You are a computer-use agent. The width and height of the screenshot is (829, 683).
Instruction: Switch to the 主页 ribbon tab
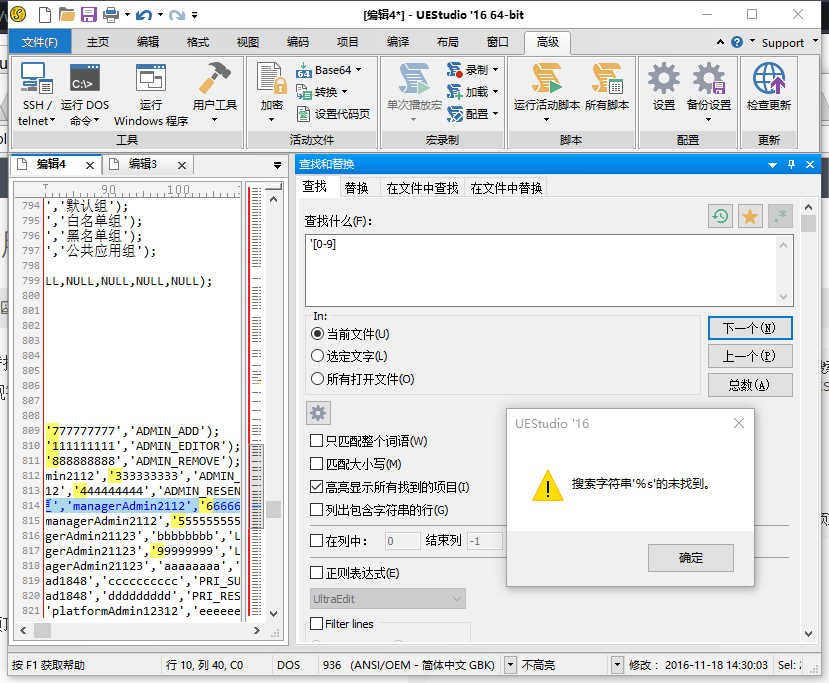[x=98, y=42]
